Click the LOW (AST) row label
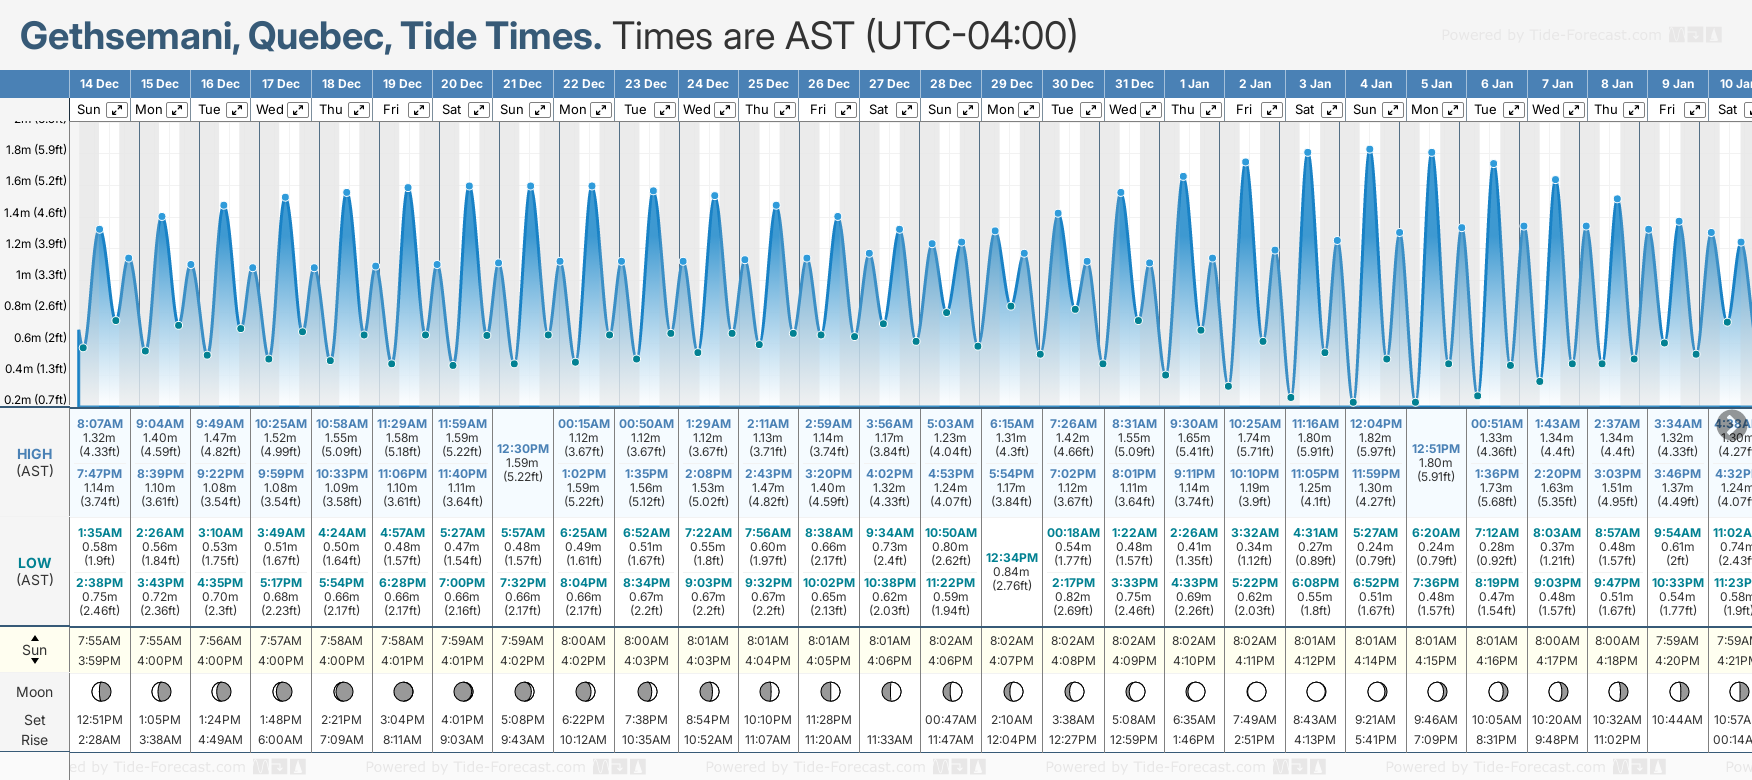This screenshot has height=780, width=1752. pyautogui.click(x=35, y=571)
